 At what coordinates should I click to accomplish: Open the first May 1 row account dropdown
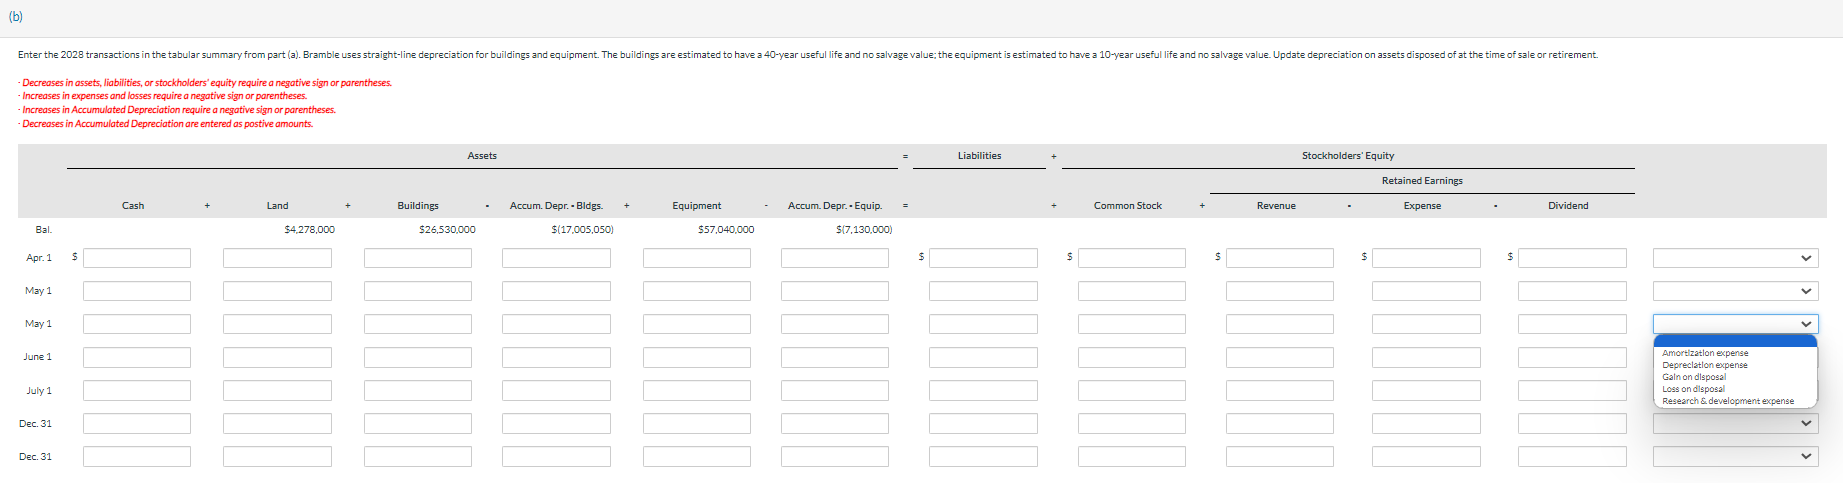click(x=1735, y=291)
